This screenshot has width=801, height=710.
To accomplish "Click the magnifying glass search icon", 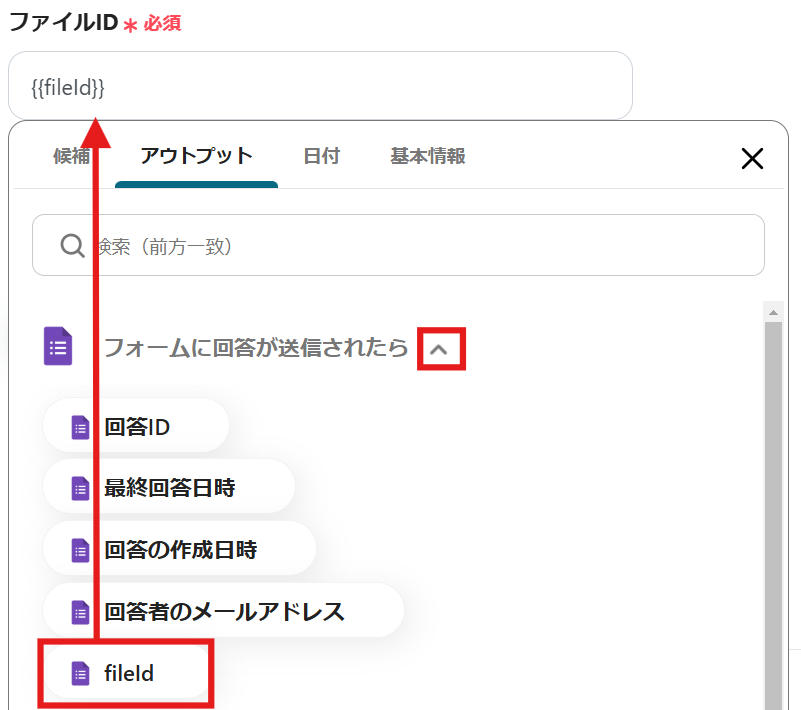I will point(73,246).
